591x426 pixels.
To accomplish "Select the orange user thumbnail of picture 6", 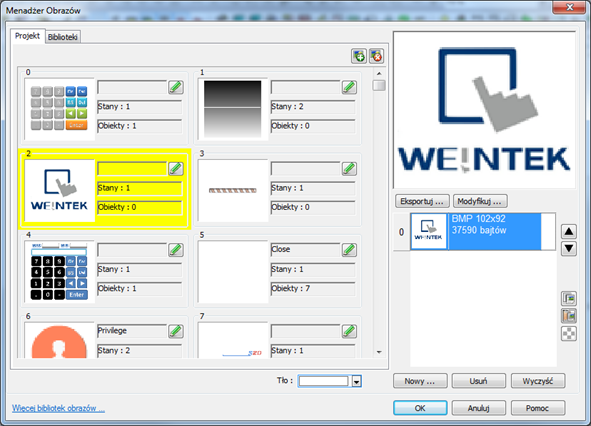I will [x=59, y=340].
